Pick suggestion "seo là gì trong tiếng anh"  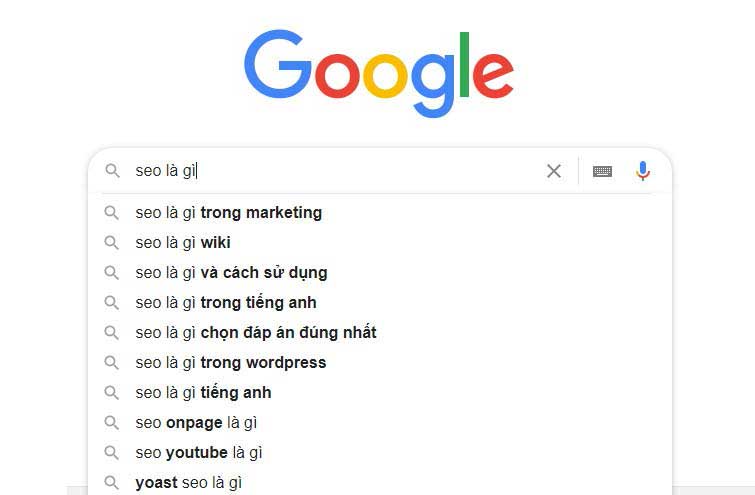tap(226, 302)
